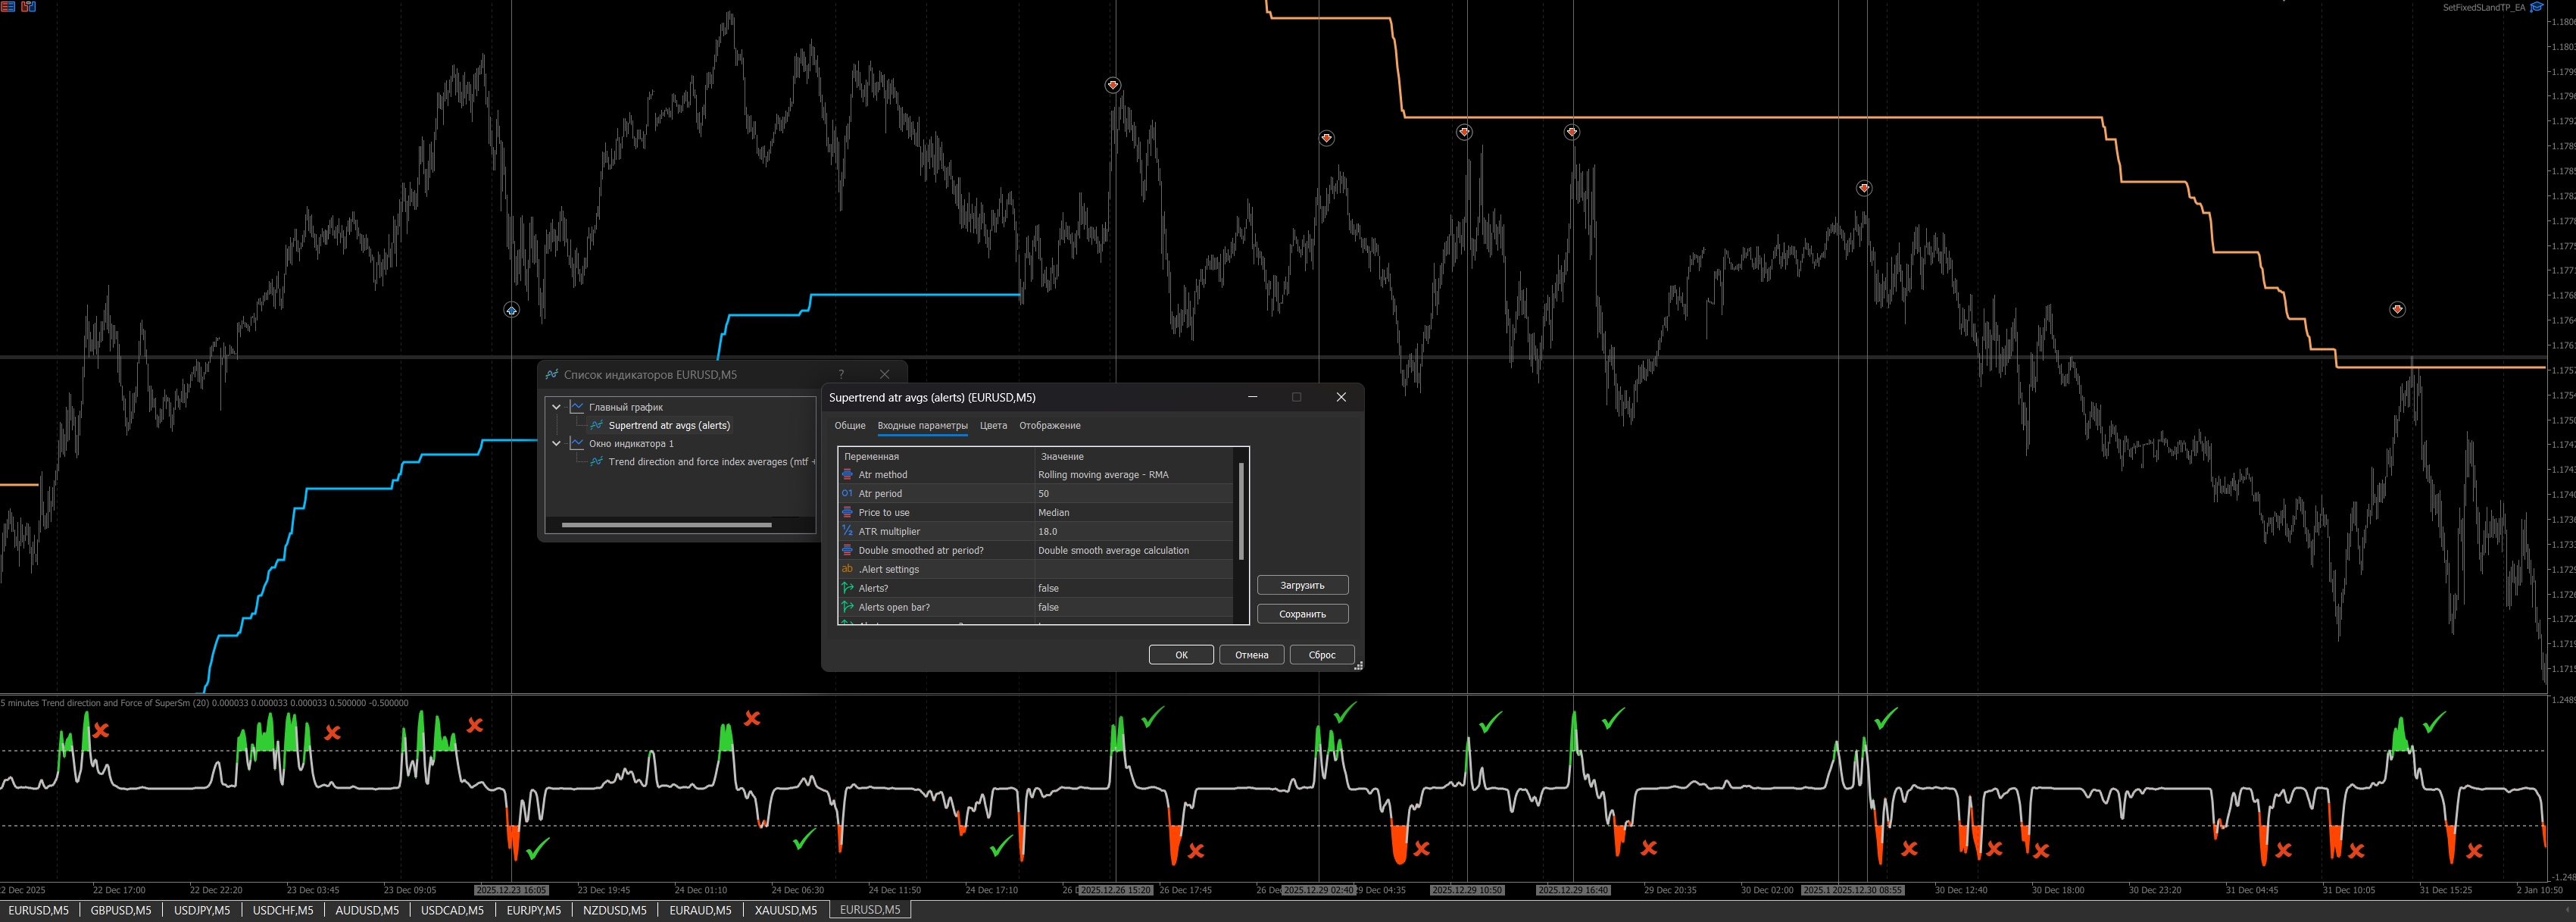The width and height of the screenshot is (2576, 922).
Task: Click the ATR multiplier fraction icon
Action: (847, 532)
